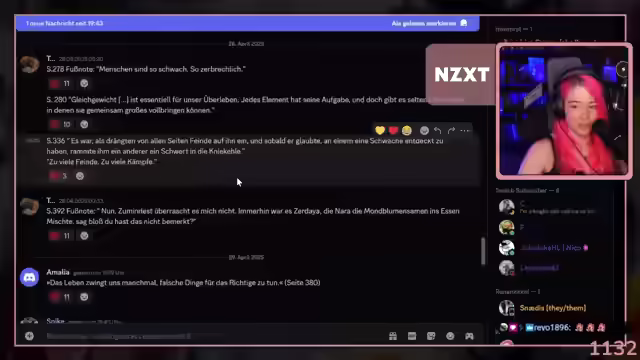Viewport: 640px width, 360px height.
Task: Open the add reaction picker in the hover toolbar
Action: coord(424,131)
